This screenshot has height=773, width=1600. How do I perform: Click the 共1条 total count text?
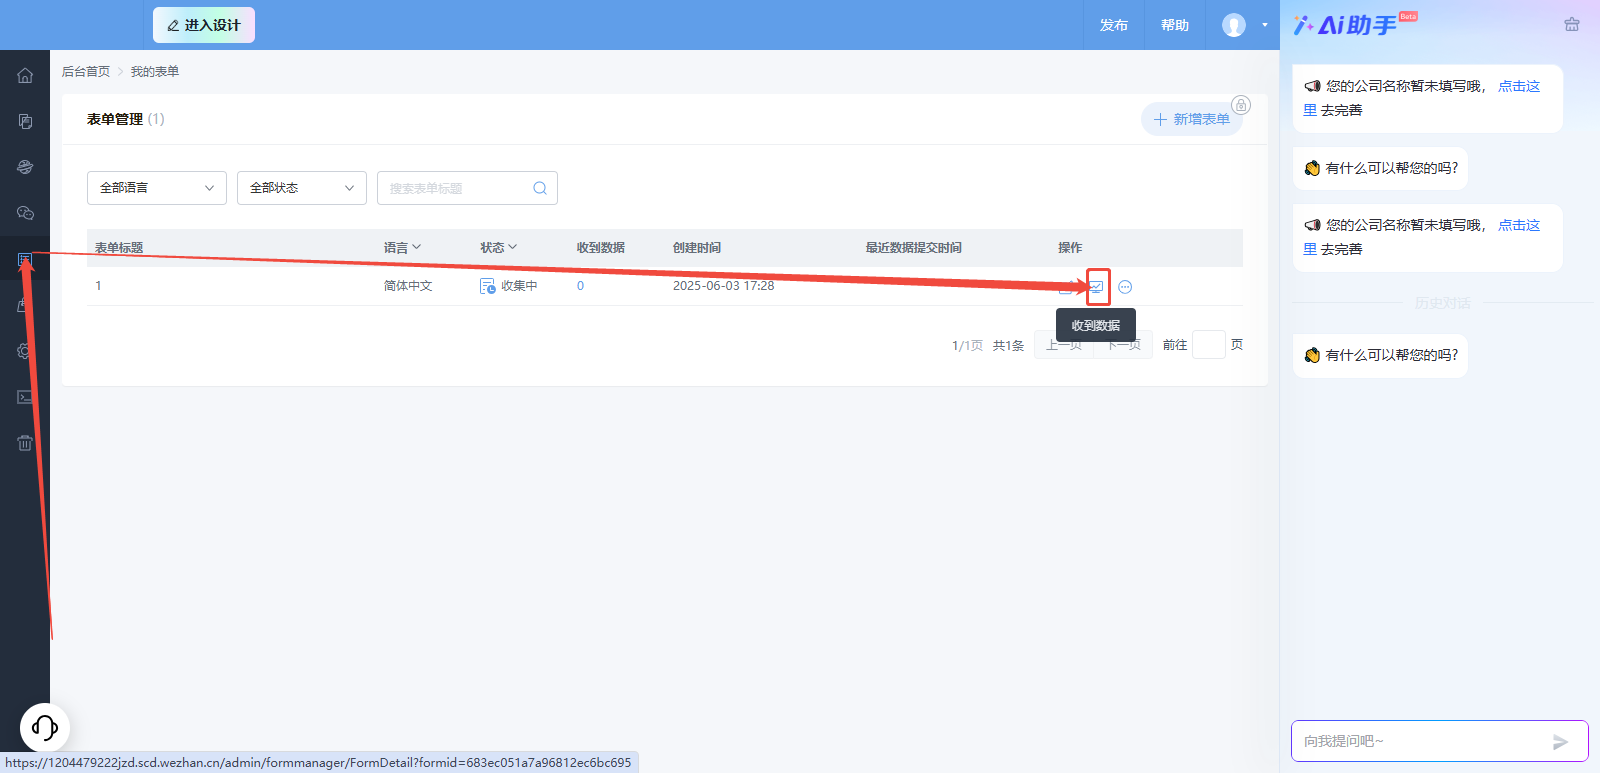[x=1008, y=346]
